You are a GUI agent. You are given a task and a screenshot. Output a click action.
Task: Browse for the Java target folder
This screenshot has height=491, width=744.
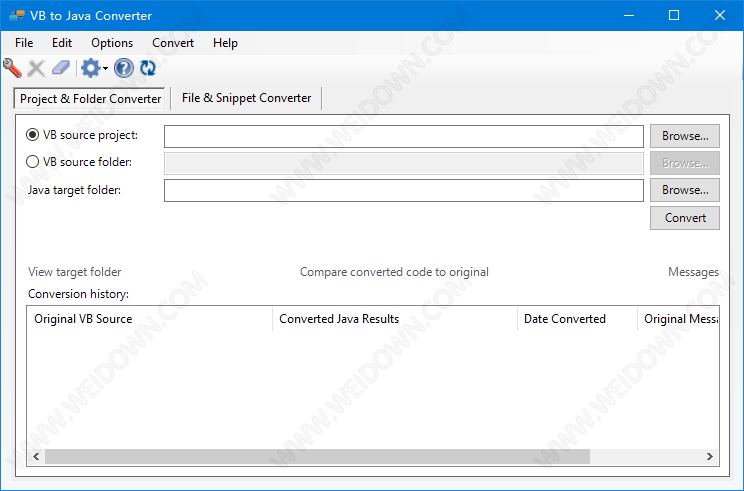pyautogui.click(x=685, y=190)
